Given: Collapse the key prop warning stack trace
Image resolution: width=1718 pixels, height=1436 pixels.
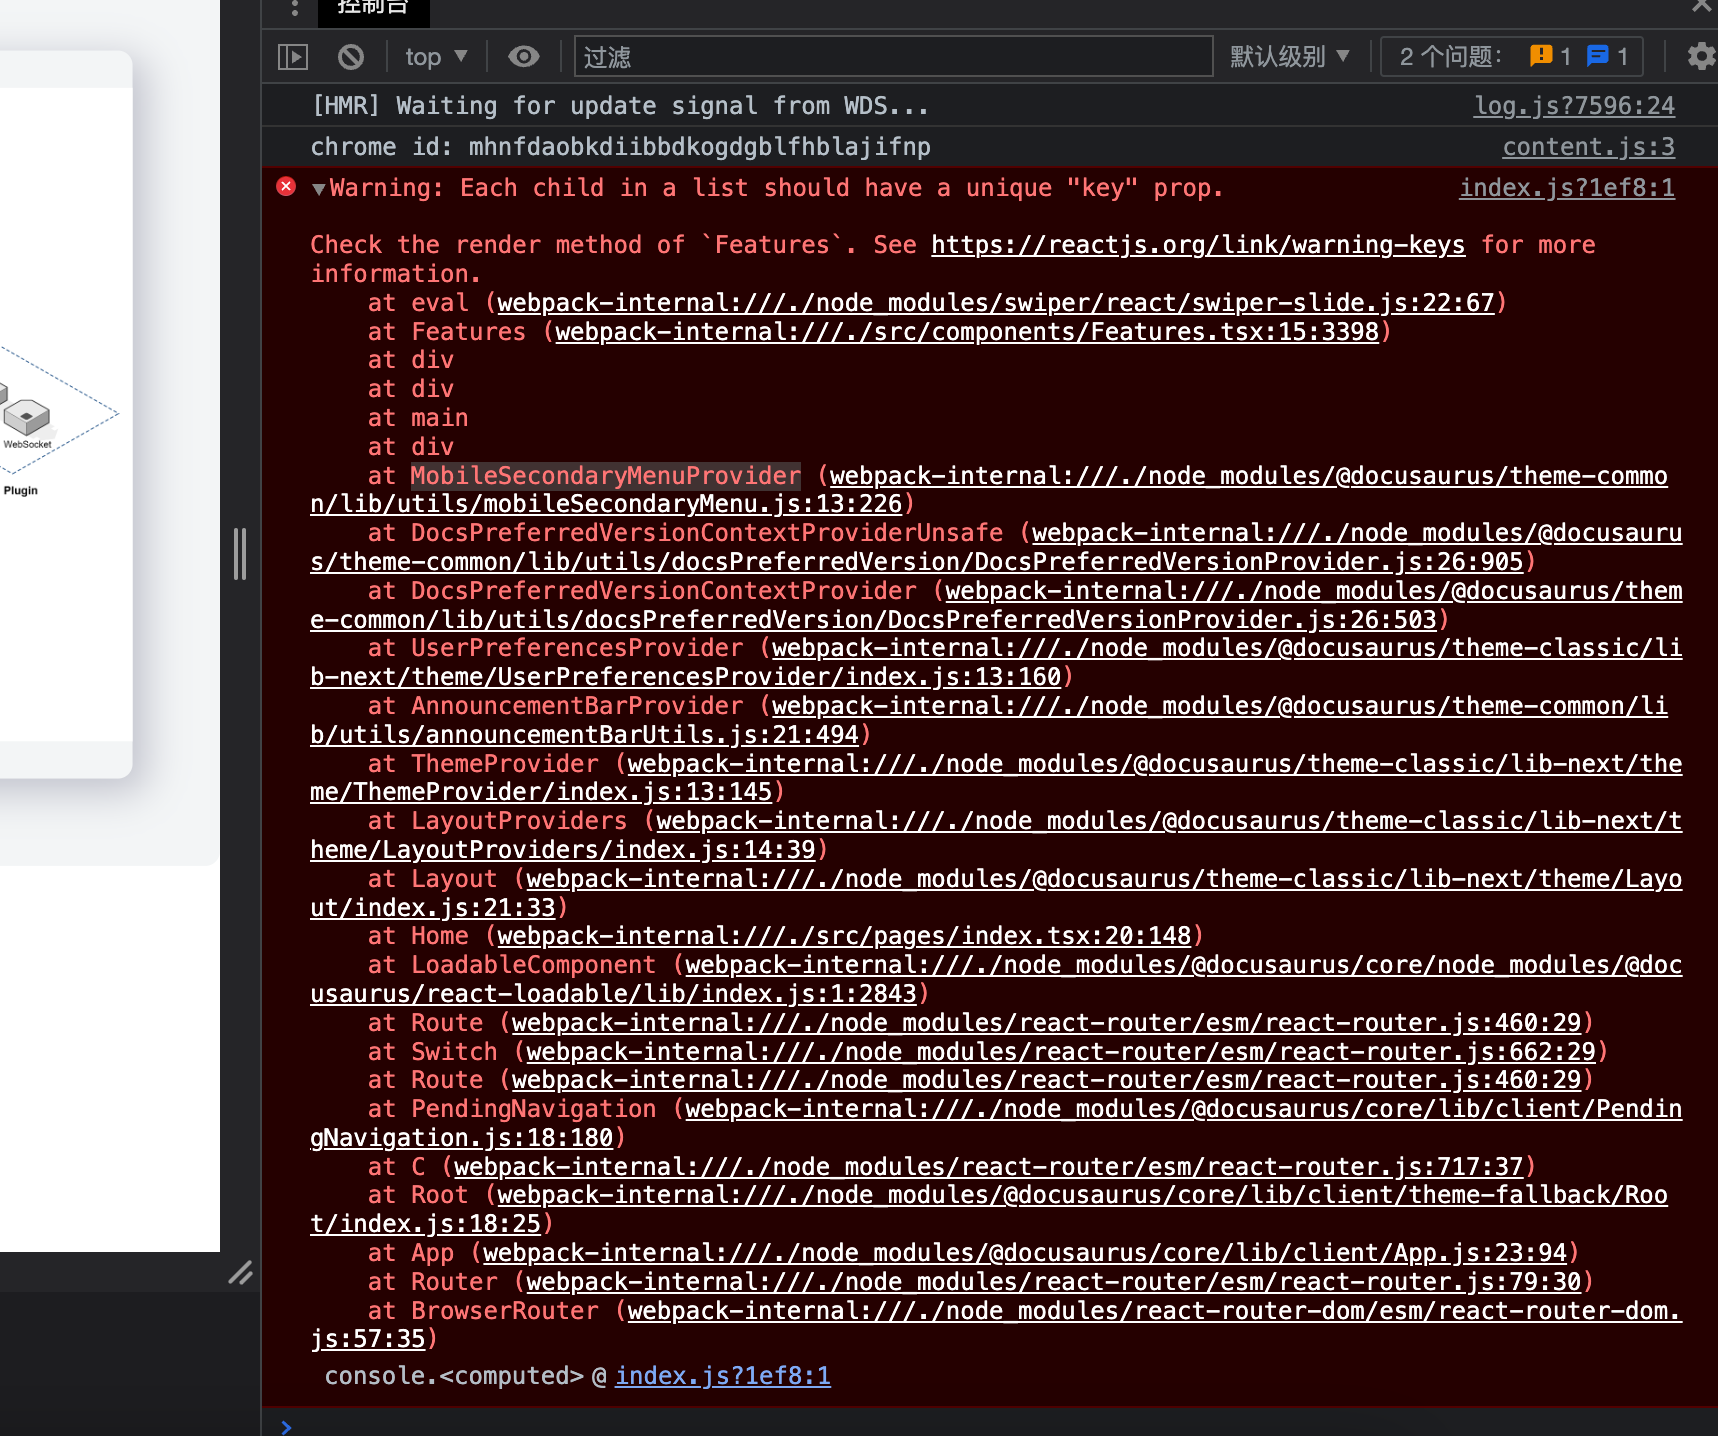Looking at the screenshot, I should 318,188.
